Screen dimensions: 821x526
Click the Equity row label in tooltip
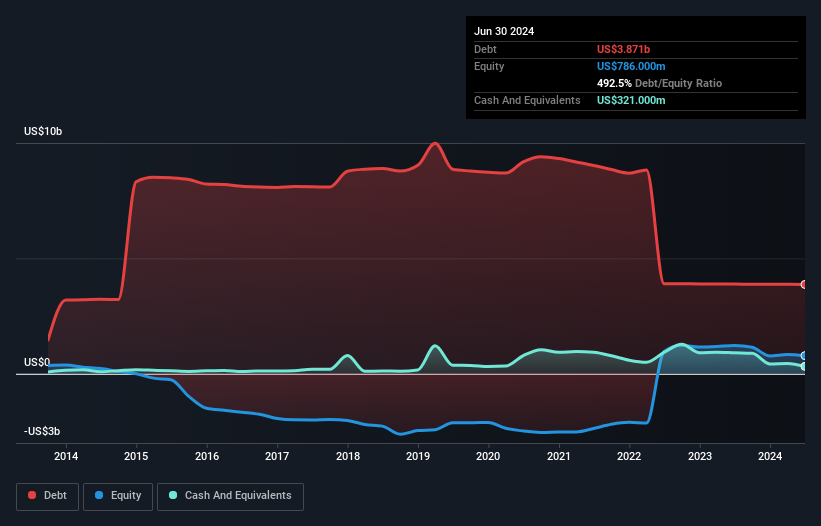(489, 66)
